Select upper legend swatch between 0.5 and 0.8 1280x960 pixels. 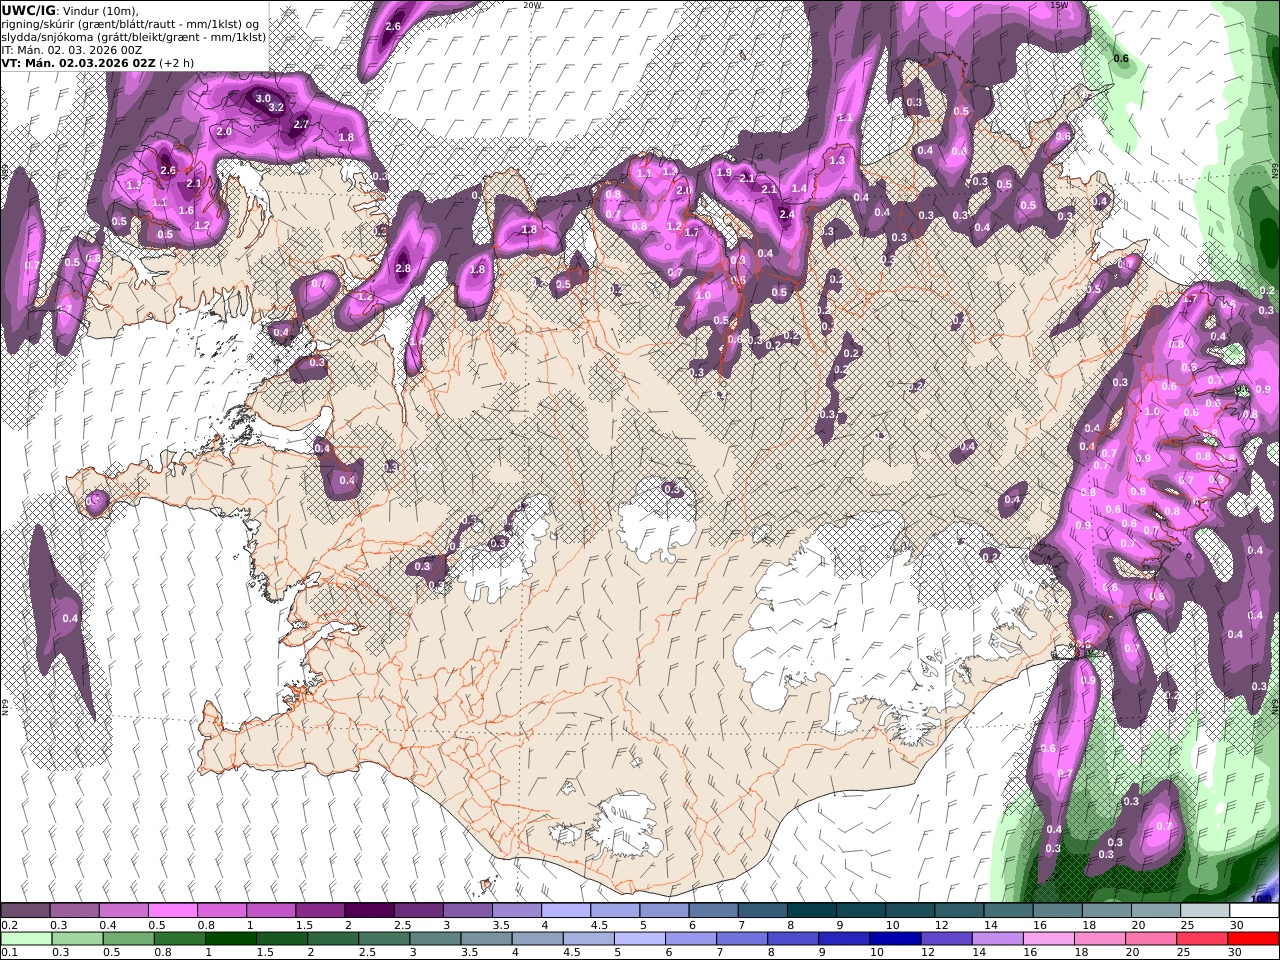click(172, 911)
